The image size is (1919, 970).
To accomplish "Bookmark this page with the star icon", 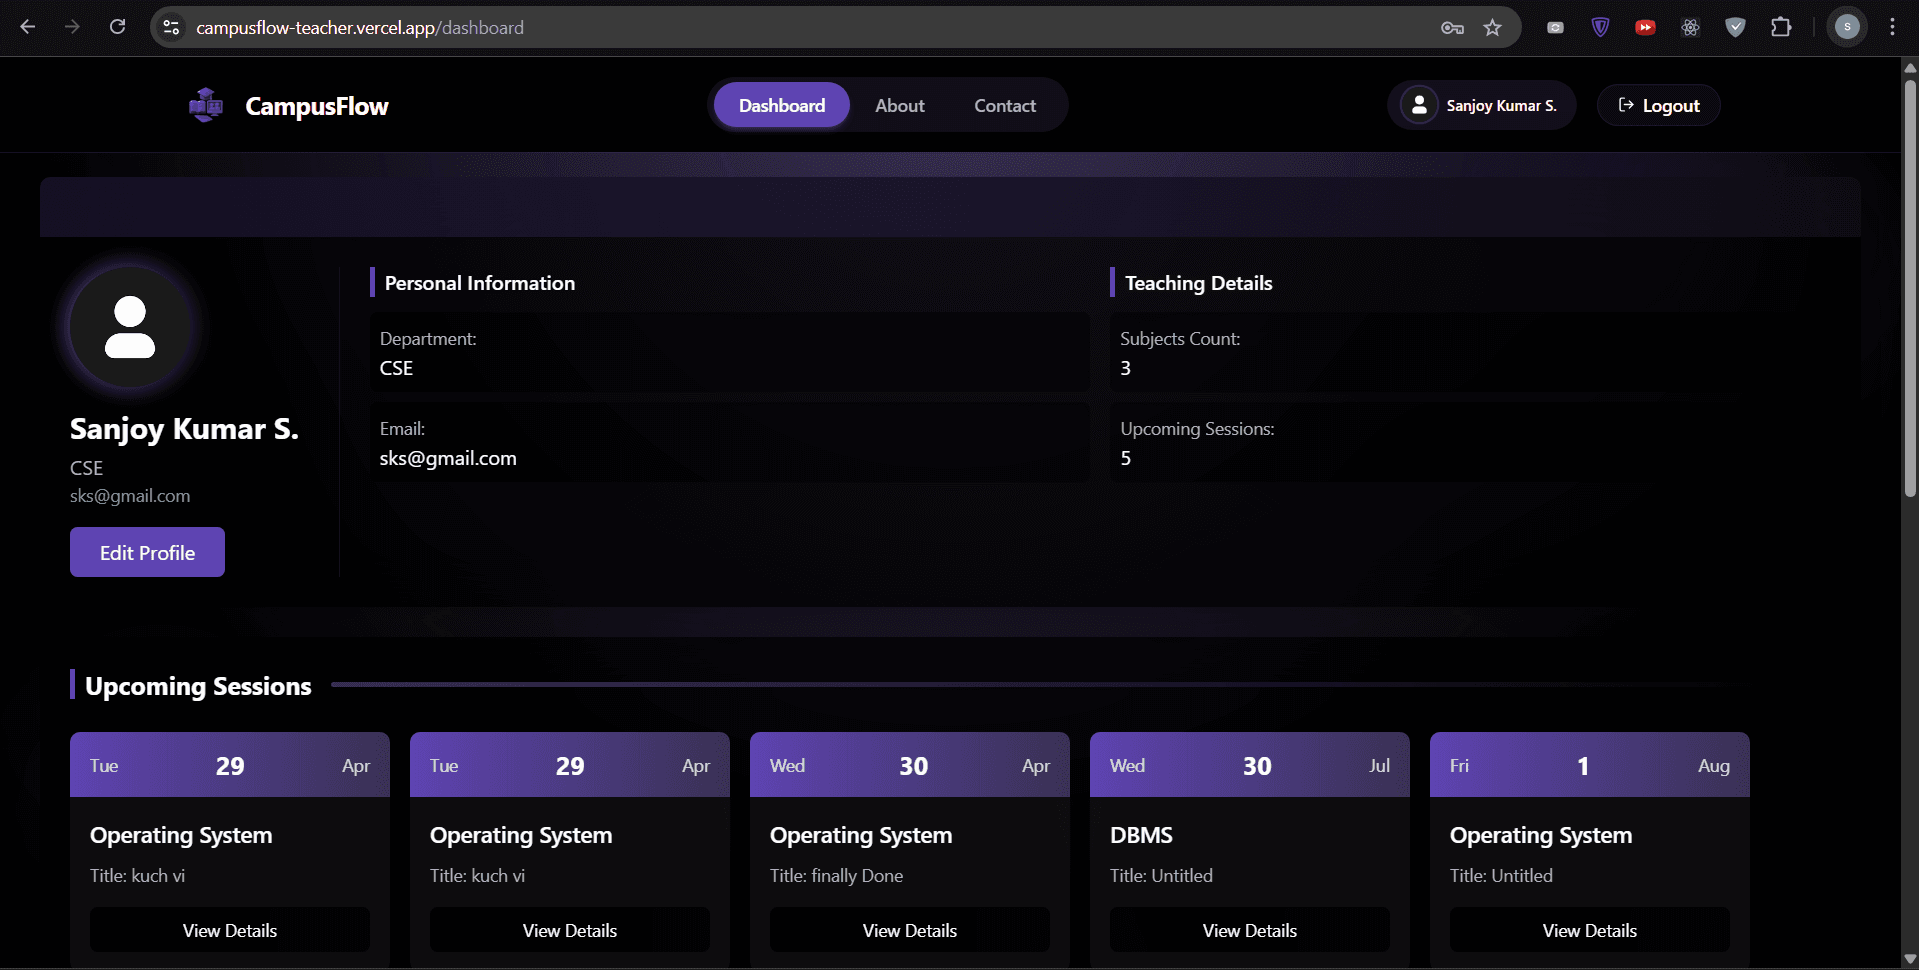I will (1493, 27).
